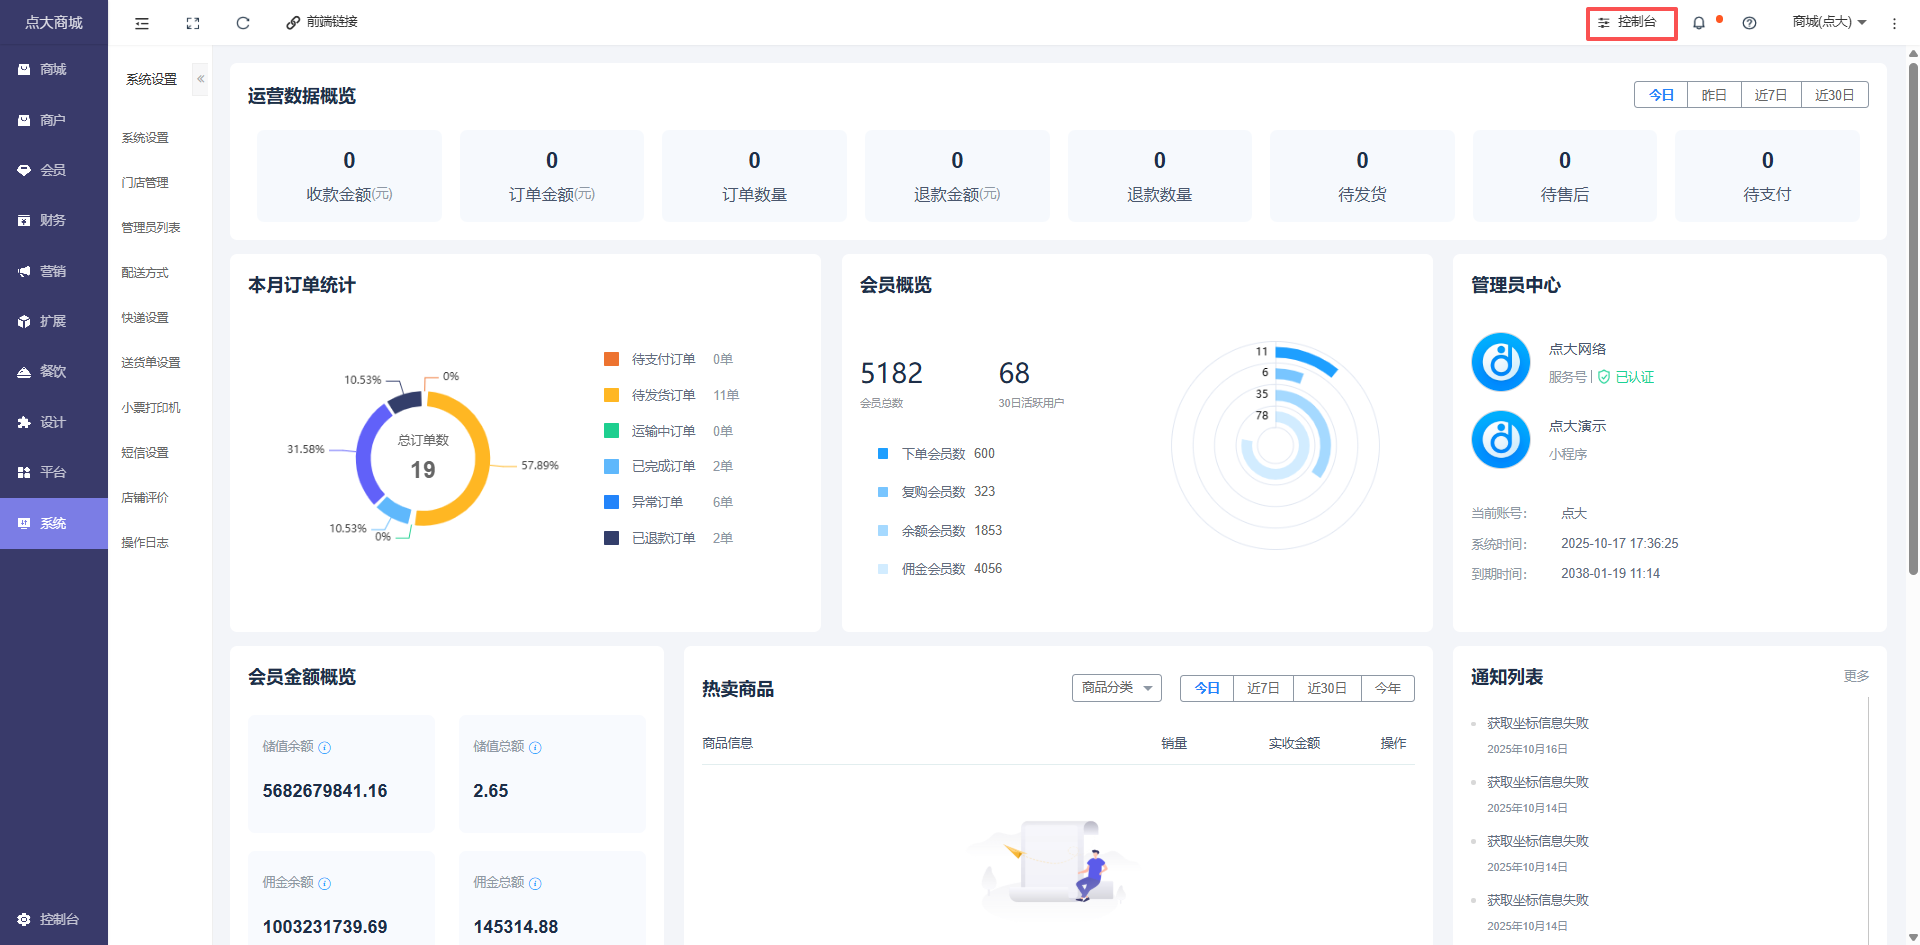Open 操作日志 submenu item
This screenshot has width=1920, height=945.
tap(145, 543)
